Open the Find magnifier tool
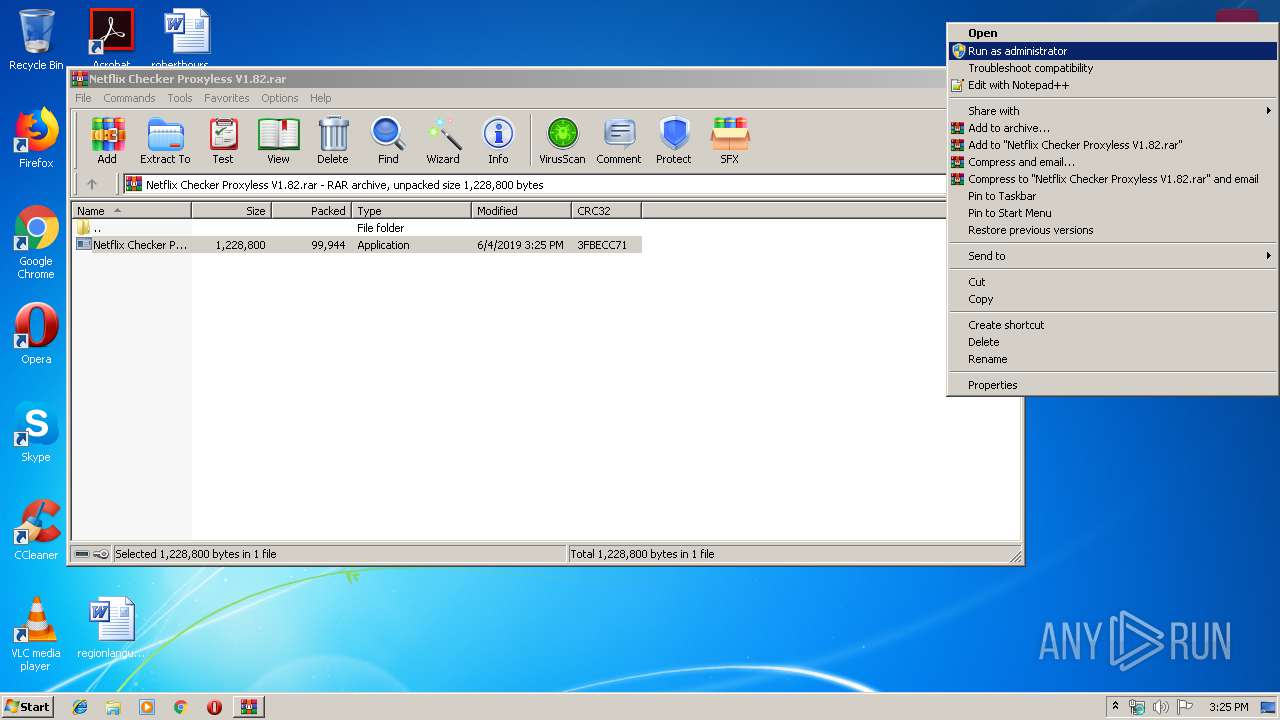Viewport: 1280px width, 720px height. pyautogui.click(x=388, y=140)
